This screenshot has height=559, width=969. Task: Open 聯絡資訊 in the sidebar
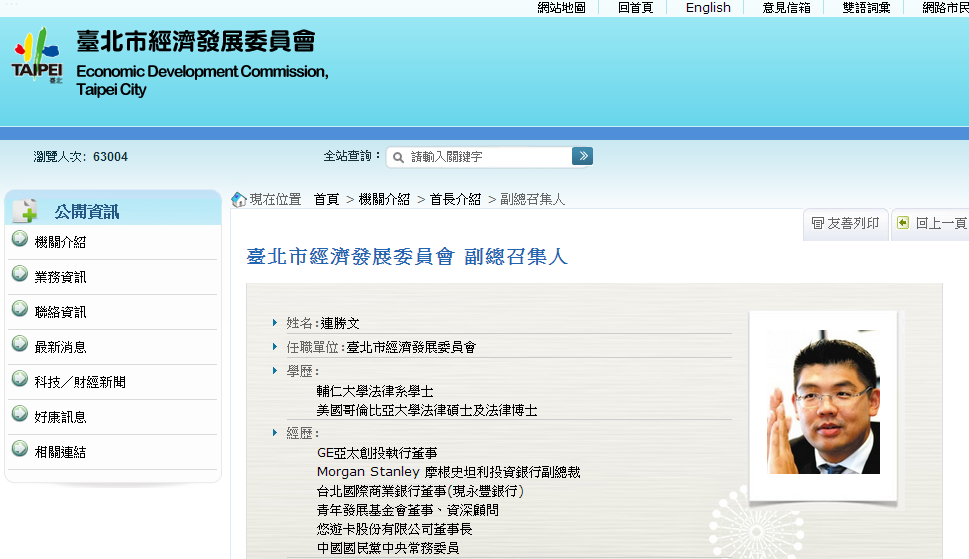[x=60, y=313]
